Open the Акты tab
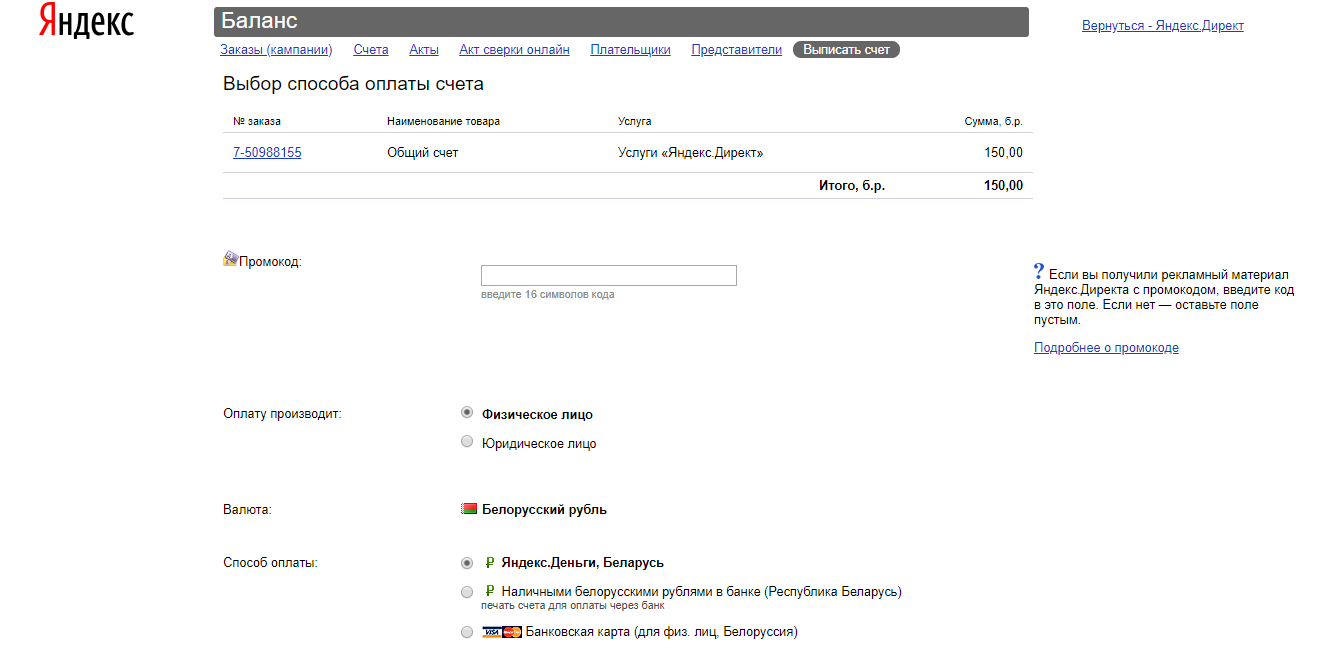 (424, 50)
